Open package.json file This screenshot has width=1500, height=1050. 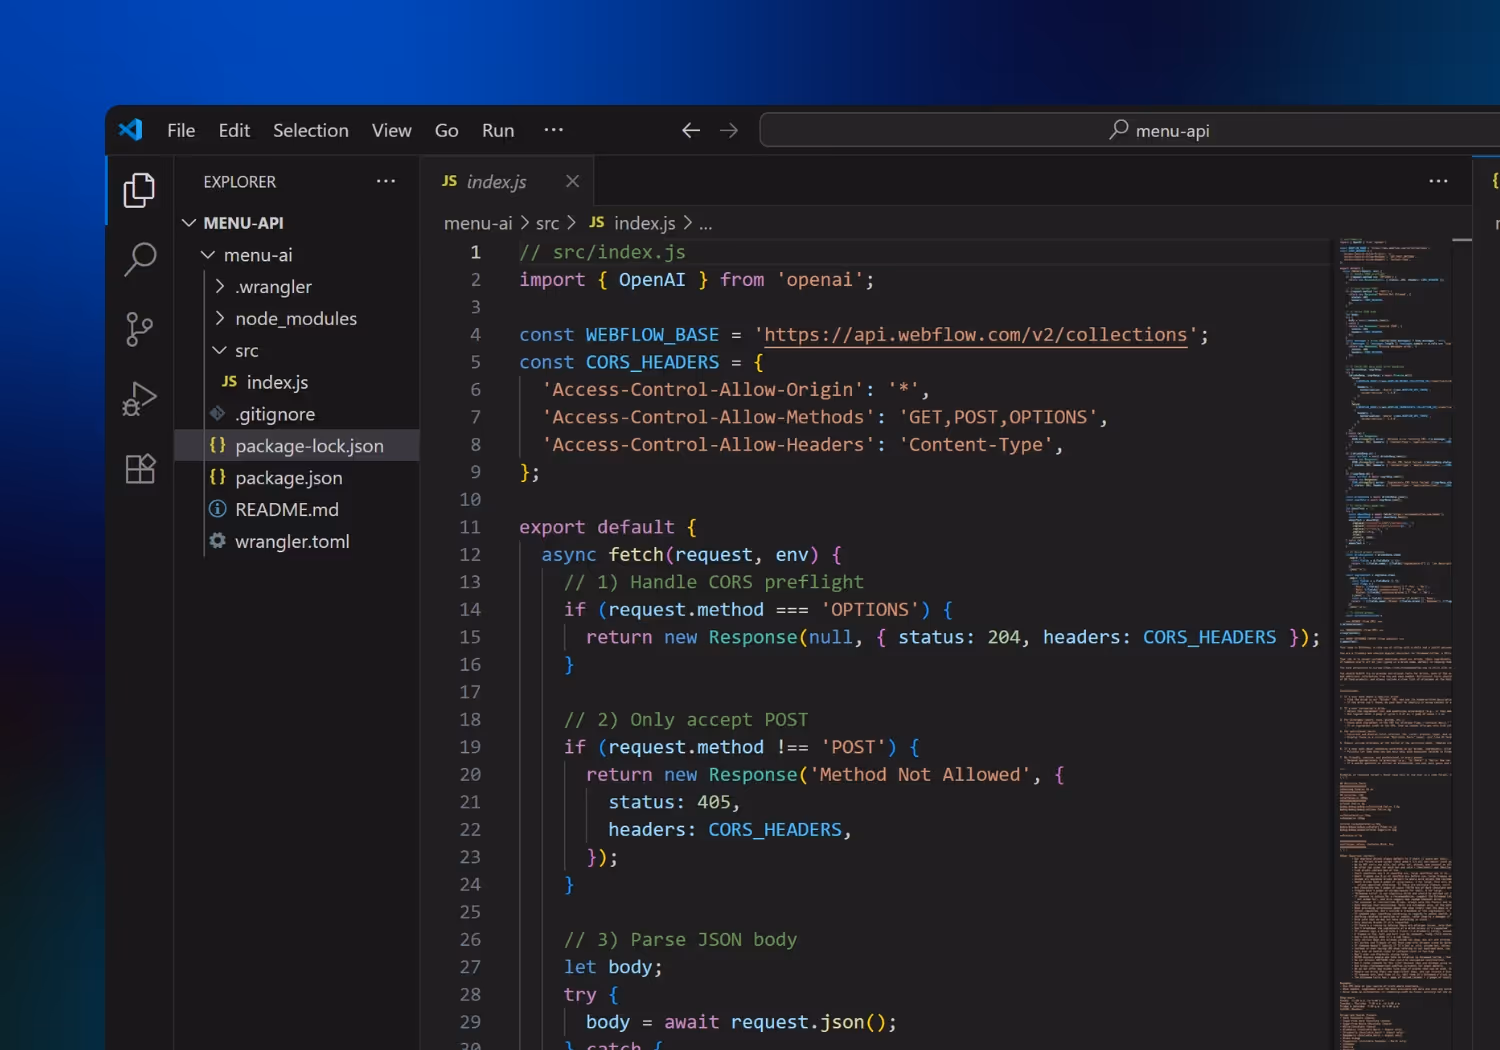point(288,478)
